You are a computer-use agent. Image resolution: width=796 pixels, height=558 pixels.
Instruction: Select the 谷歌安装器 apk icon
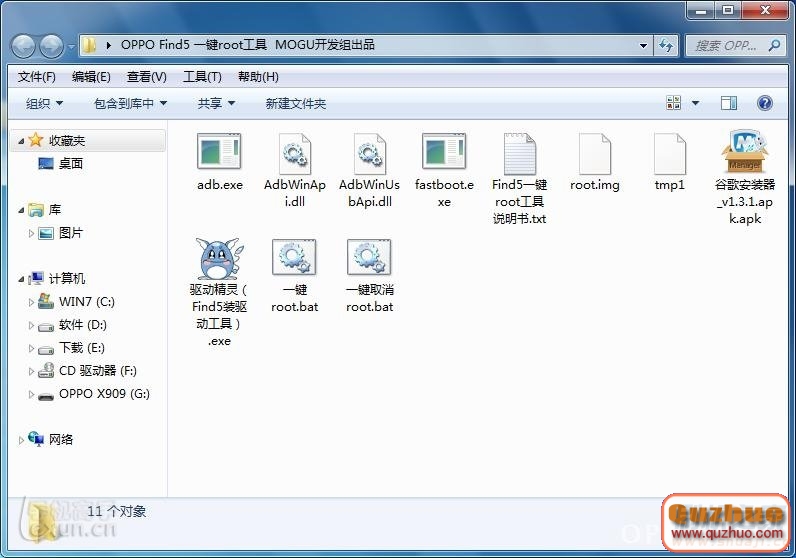tap(745, 151)
